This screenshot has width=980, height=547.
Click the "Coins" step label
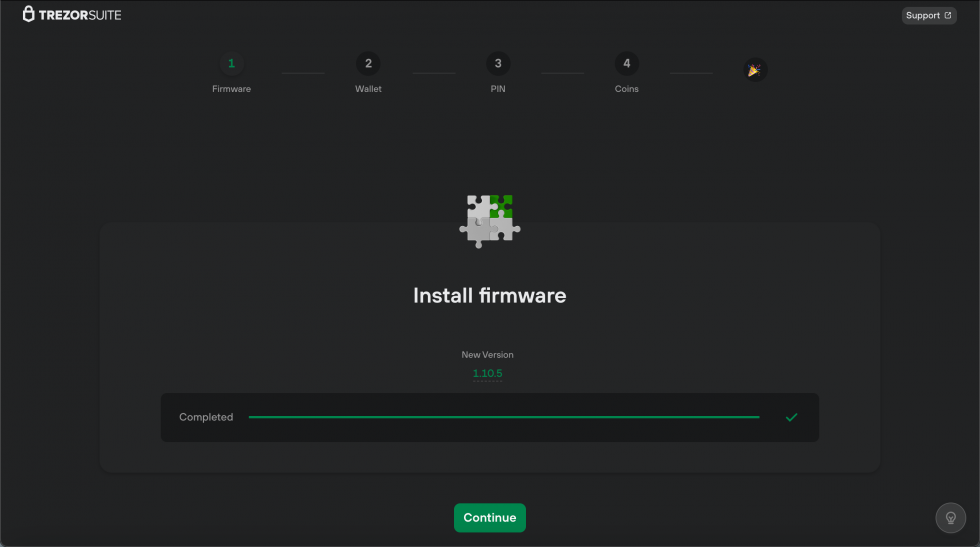pos(627,89)
